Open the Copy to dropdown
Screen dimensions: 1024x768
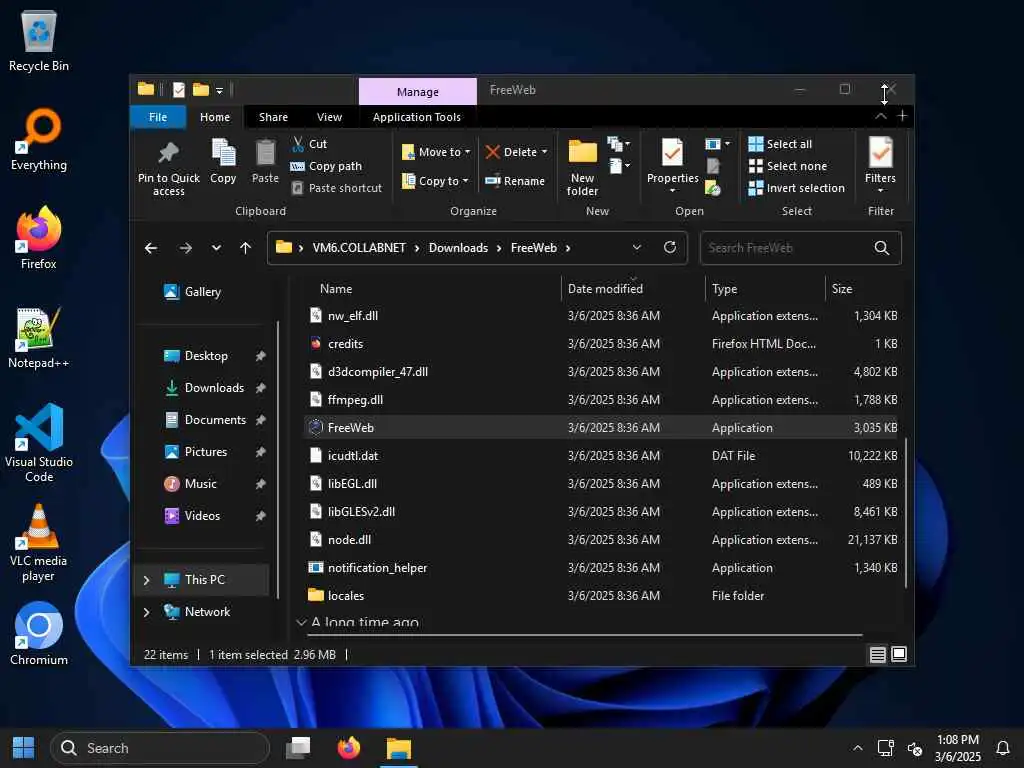point(434,181)
